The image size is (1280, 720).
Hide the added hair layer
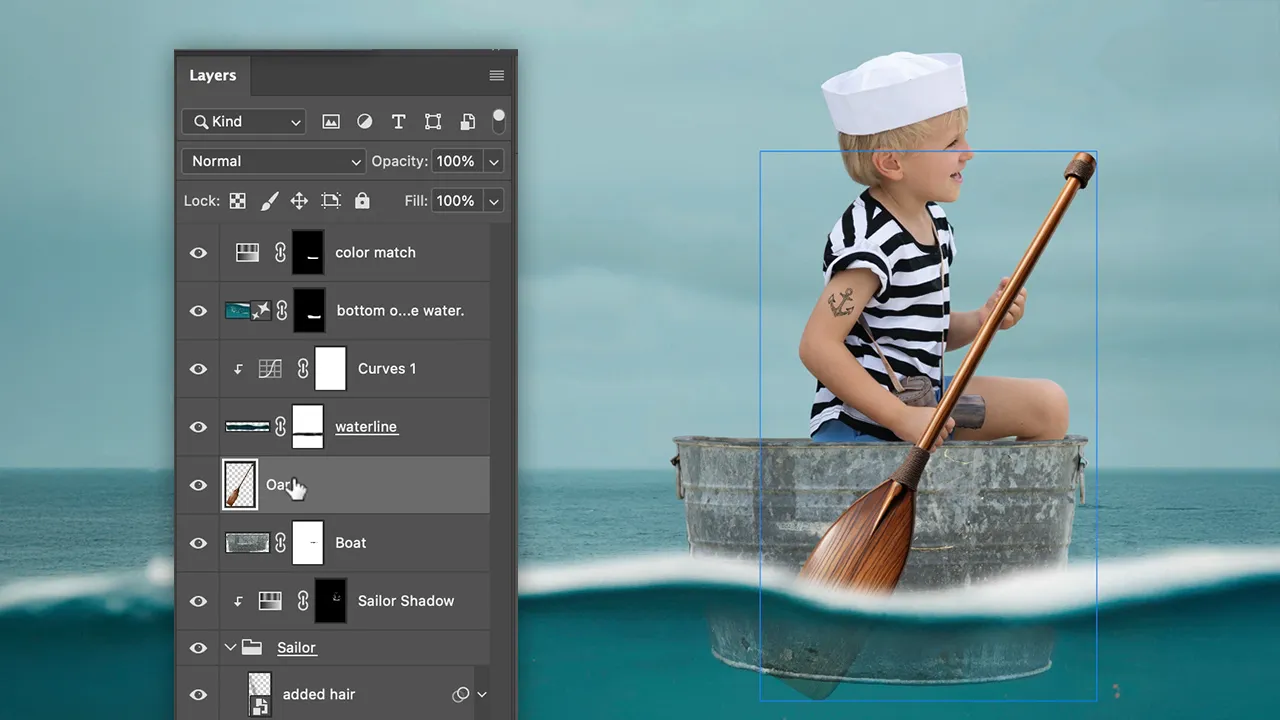pyautogui.click(x=198, y=695)
